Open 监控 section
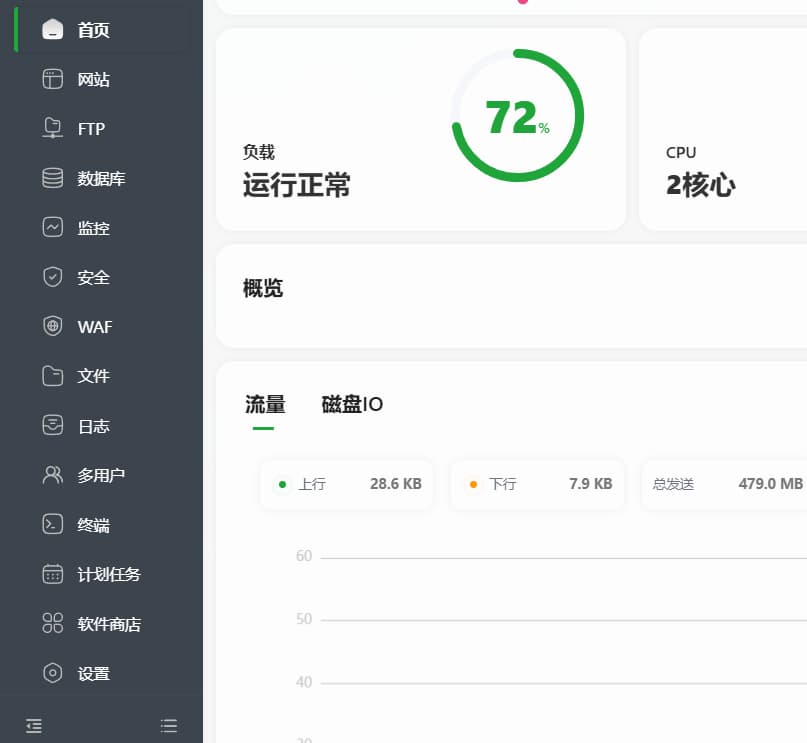Image resolution: width=807 pixels, height=743 pixels. click(x=94, y=228)
